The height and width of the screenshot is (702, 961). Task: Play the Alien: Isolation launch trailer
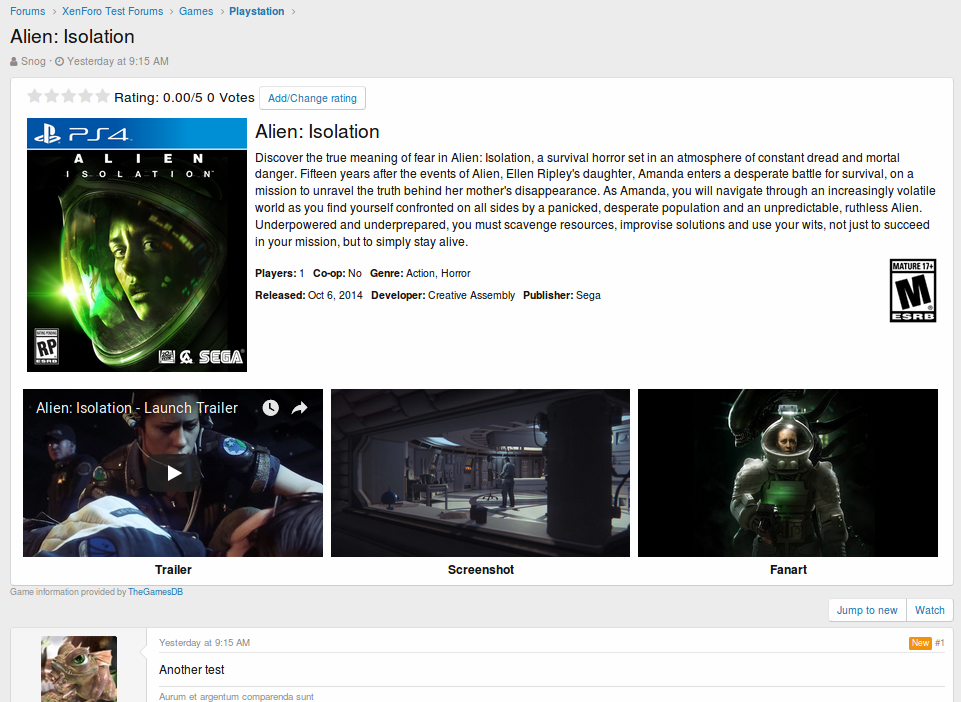coord(174,473)
